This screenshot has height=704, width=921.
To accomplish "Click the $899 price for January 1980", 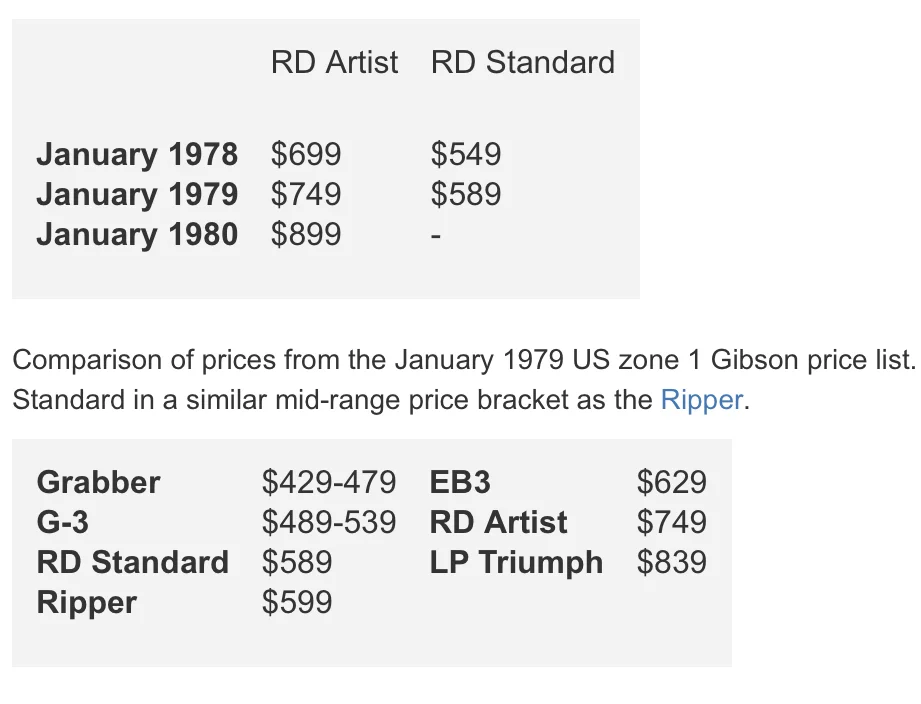I will click(306, 235).
